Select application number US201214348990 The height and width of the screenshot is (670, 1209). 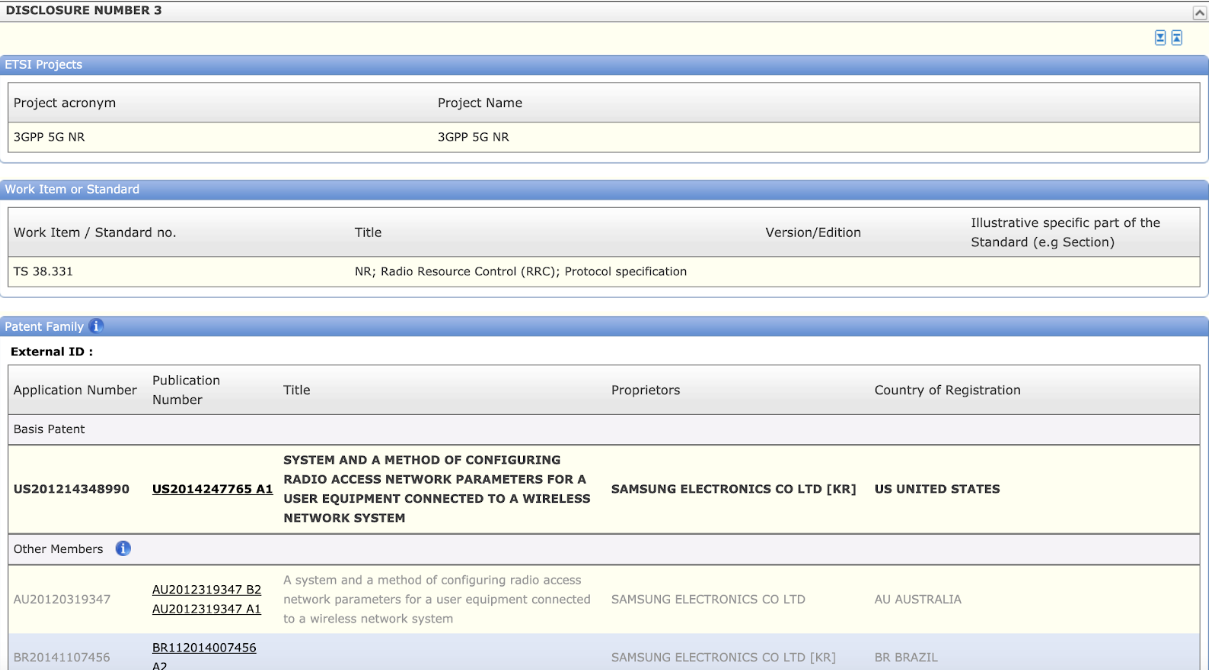[x=71, y=489]
